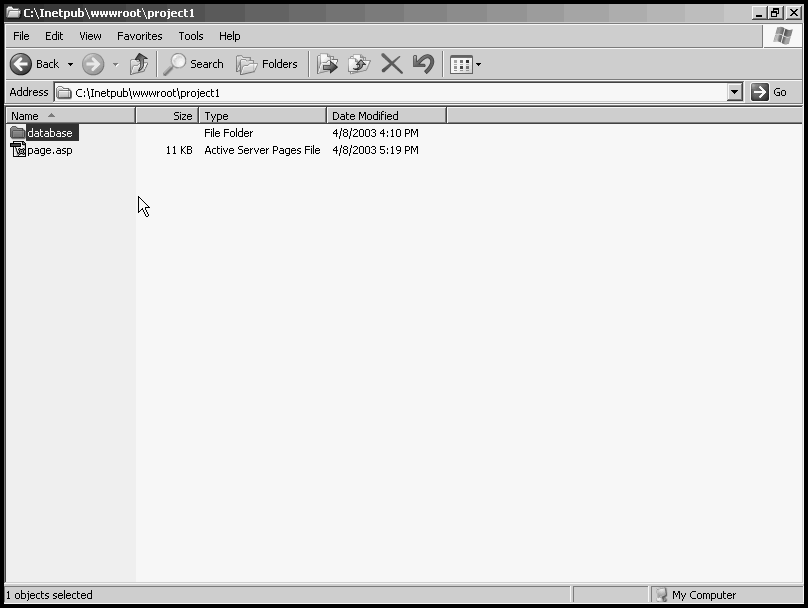Click the '4/8/2003 5:19 PM' date cell

(375, 150)
